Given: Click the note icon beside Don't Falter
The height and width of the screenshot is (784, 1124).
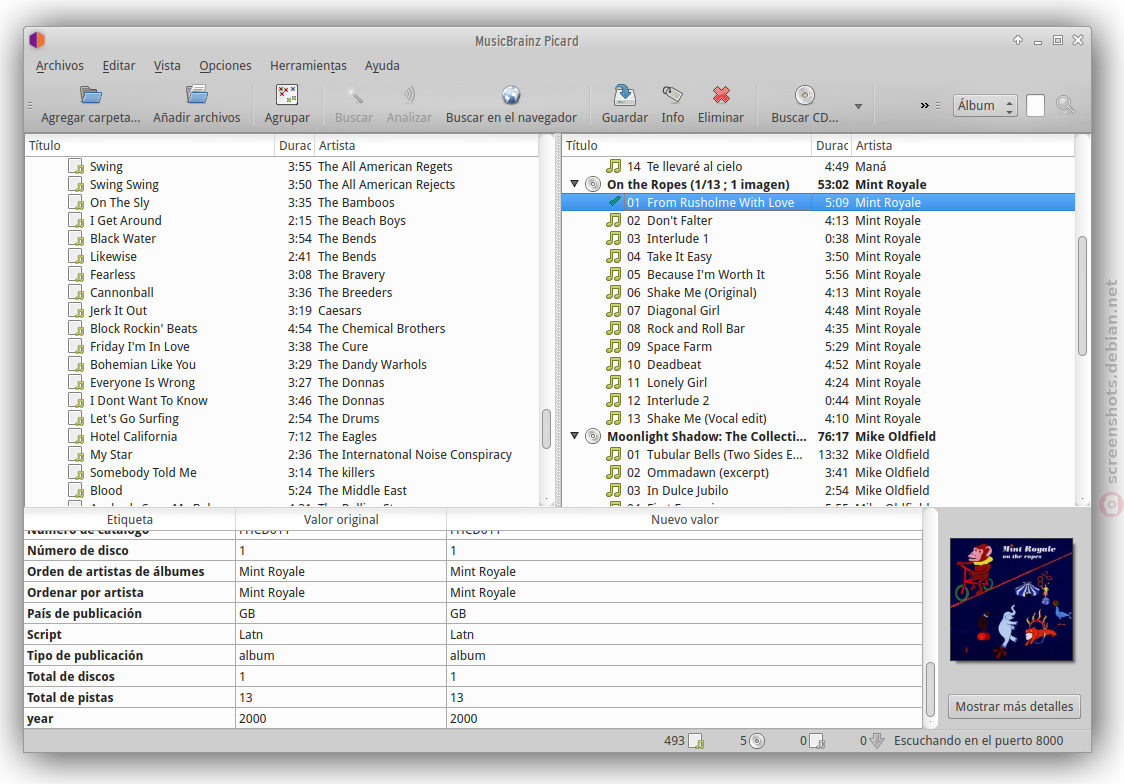Looking at the screenshot, I should (614, 220).
